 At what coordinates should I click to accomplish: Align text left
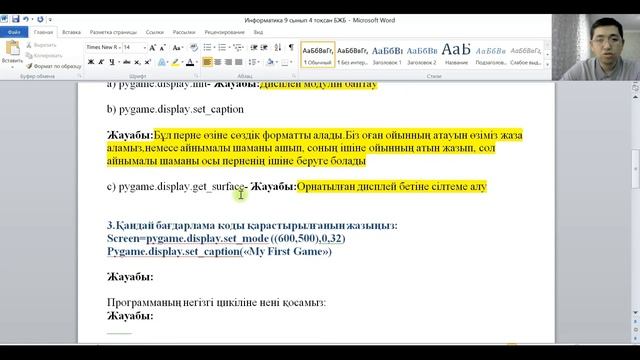pyautogui.click(x=207, y=62)
